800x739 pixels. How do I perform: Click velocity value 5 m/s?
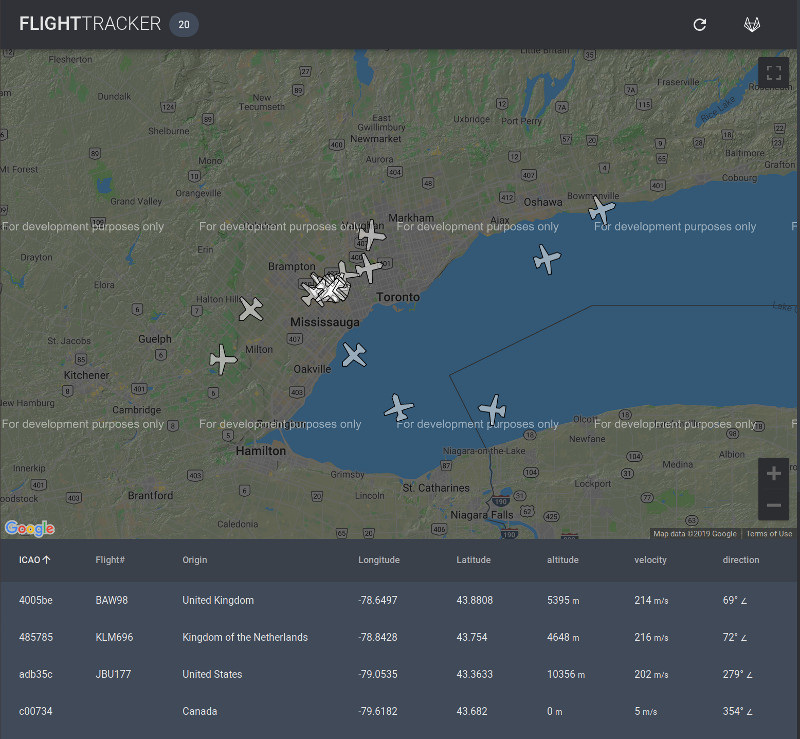(645, 711)
